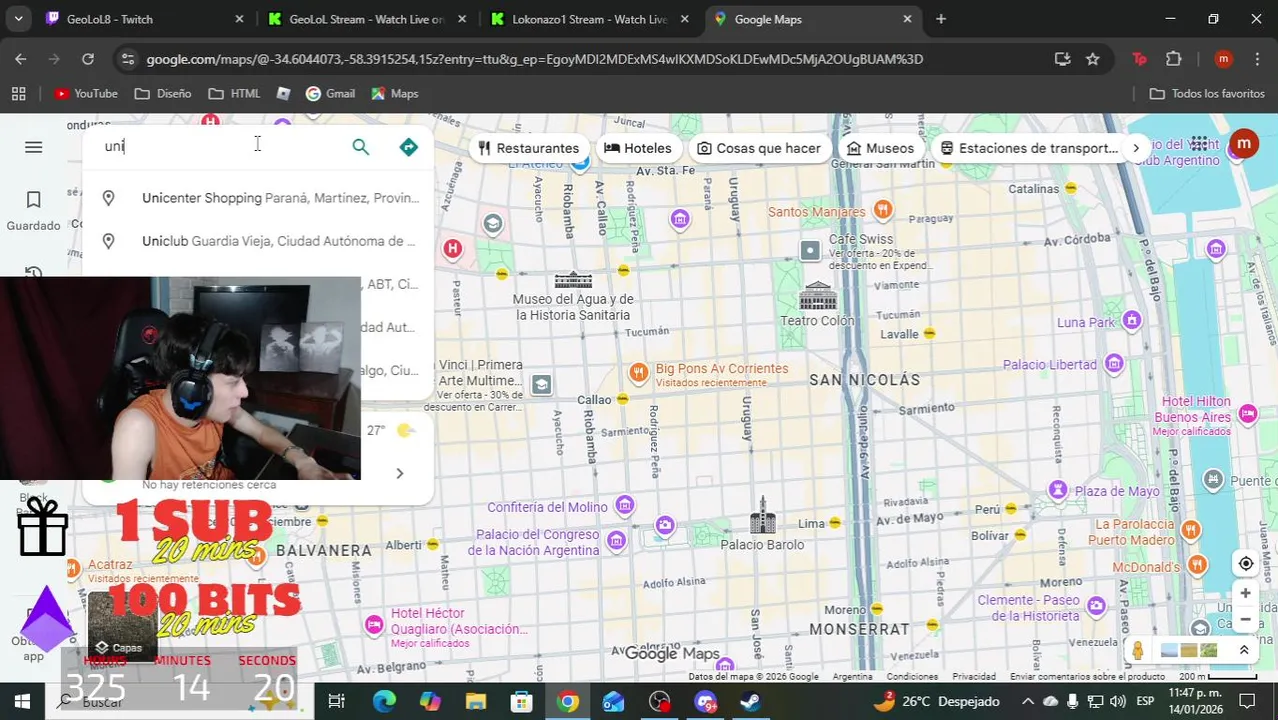Open the Google Maps hamburger menu
This screenshot has height=720, width=1278.
[x=33, y=148]
